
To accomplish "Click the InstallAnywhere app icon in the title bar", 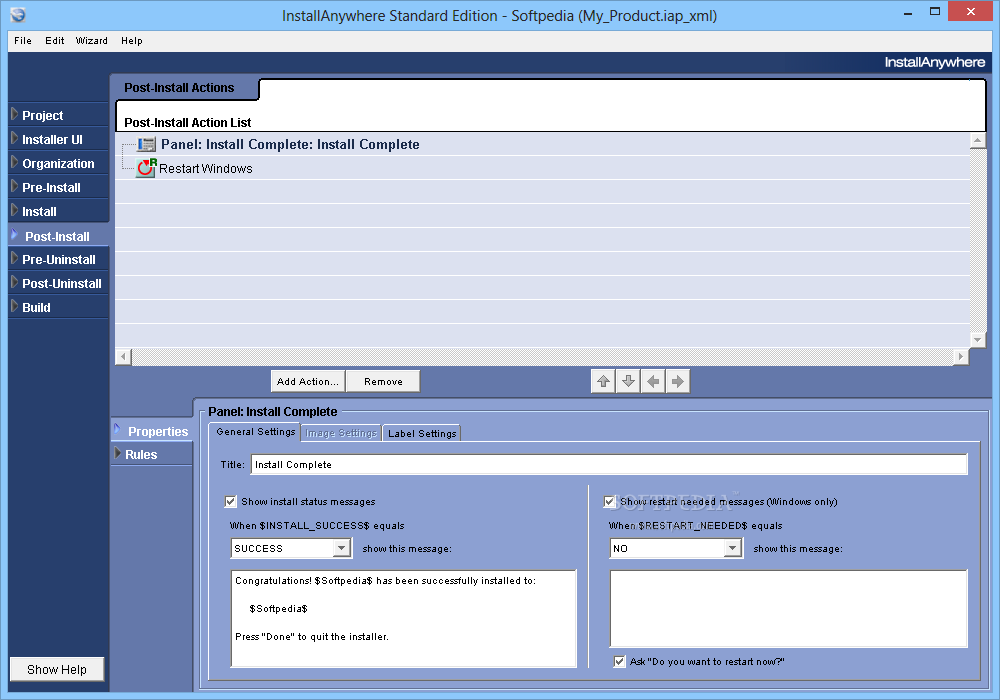I will 18,15.
